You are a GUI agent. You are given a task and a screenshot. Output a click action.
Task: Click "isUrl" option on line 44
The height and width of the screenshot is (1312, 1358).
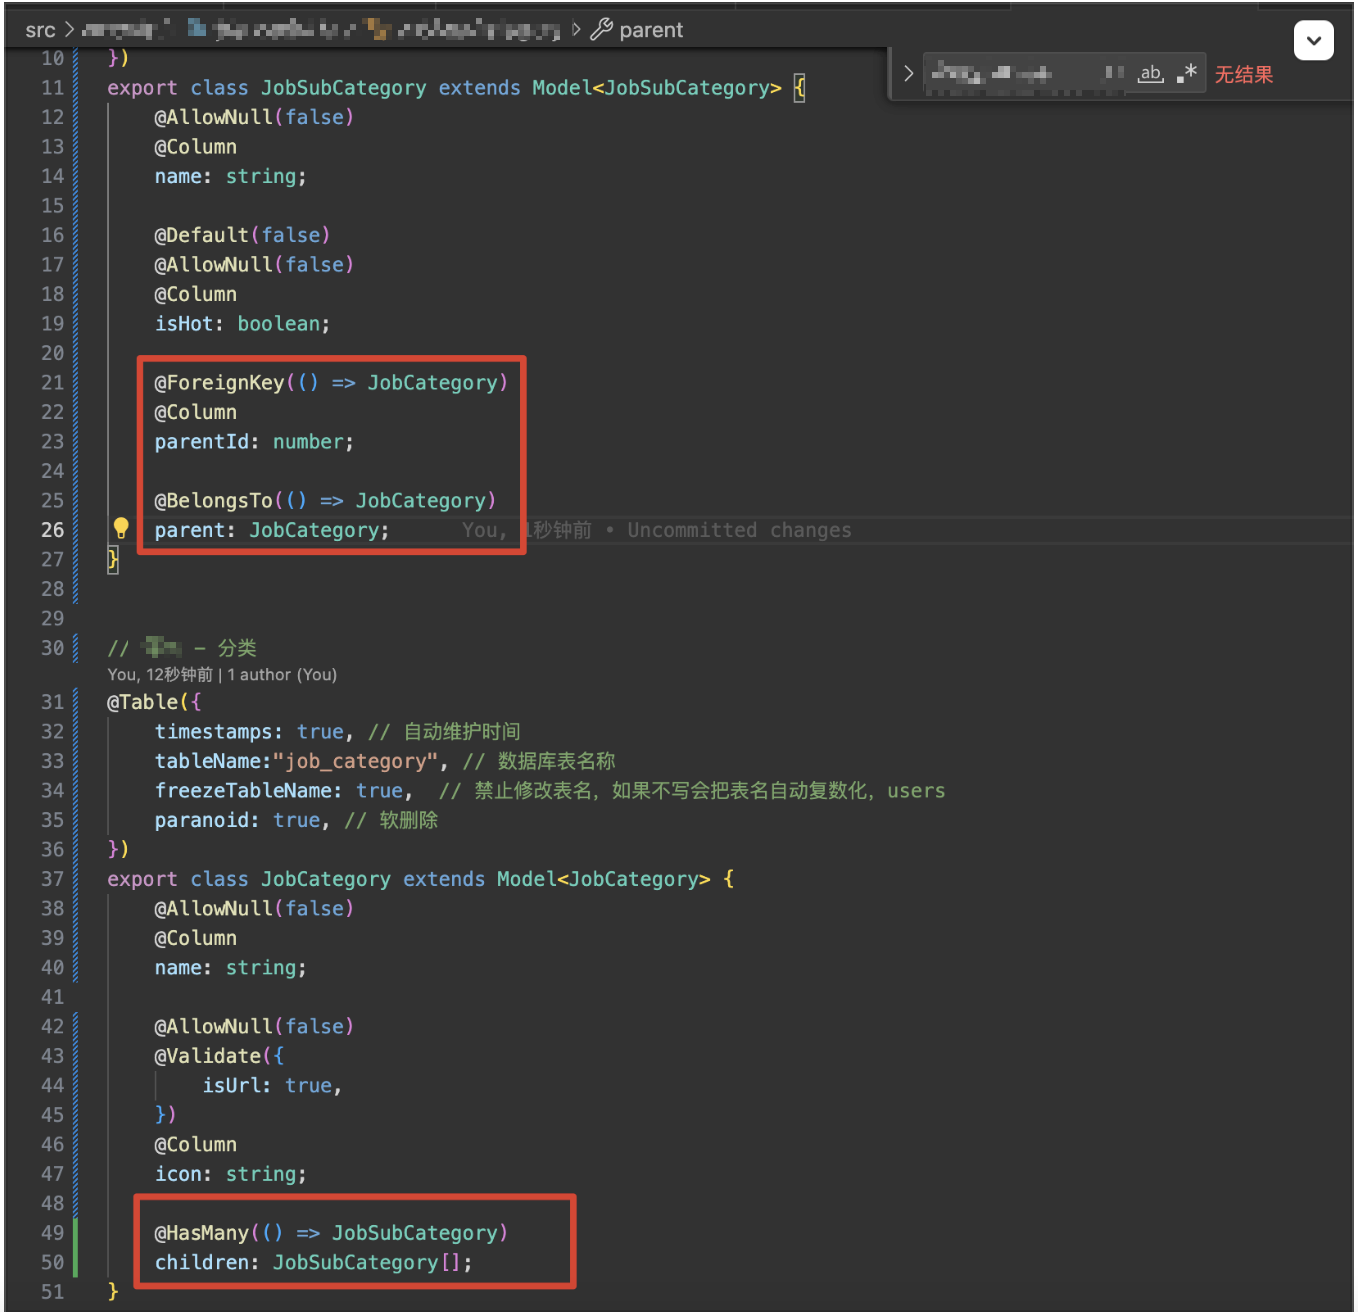pos(231,1086)
